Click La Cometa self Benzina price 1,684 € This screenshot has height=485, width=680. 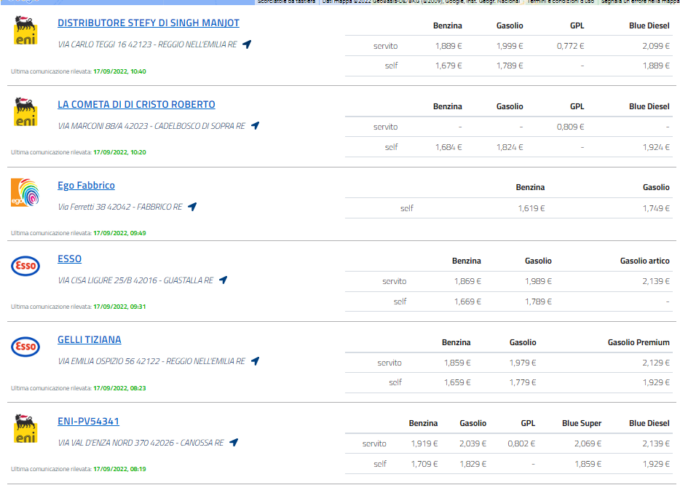[448, 147]
